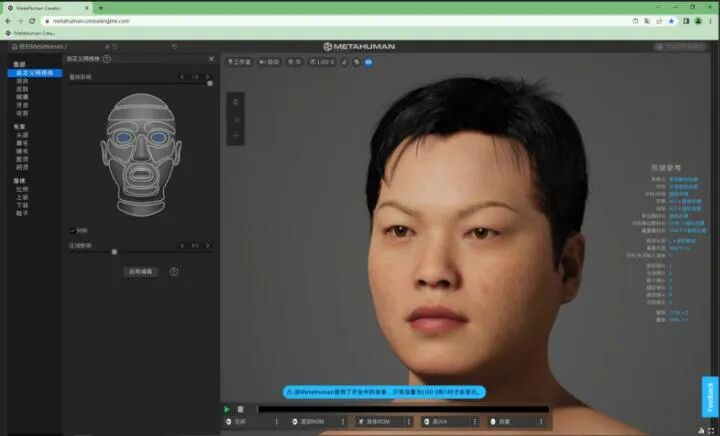
Task: Select the left blue eye region on face map
Action: (x=124, y=137)
